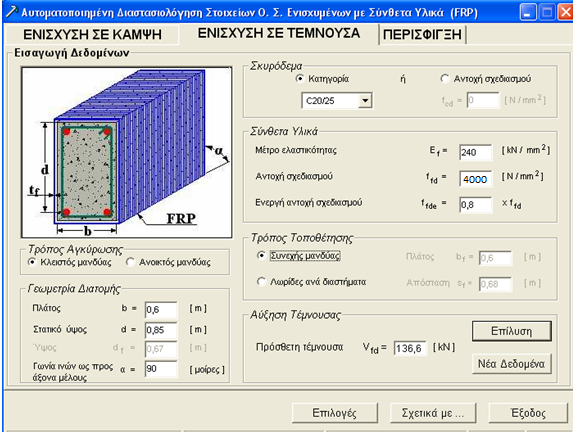Minimize the FRP application window
Screen dimensions: 573x432
[x=528, y=12]
